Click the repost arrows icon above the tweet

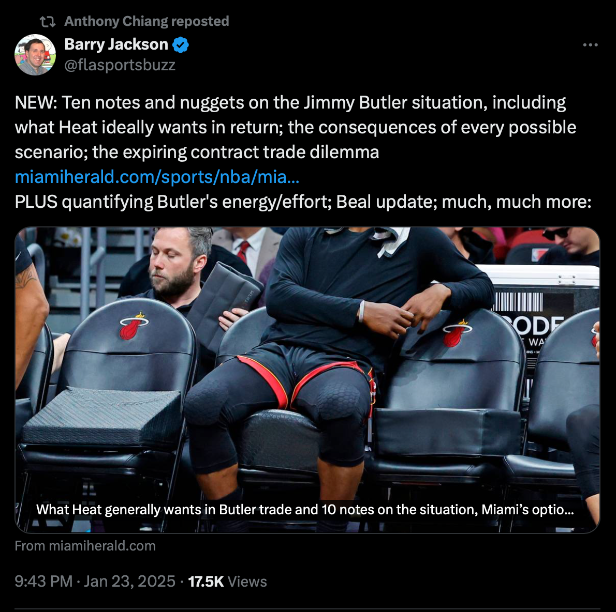[x=48, y=22]
